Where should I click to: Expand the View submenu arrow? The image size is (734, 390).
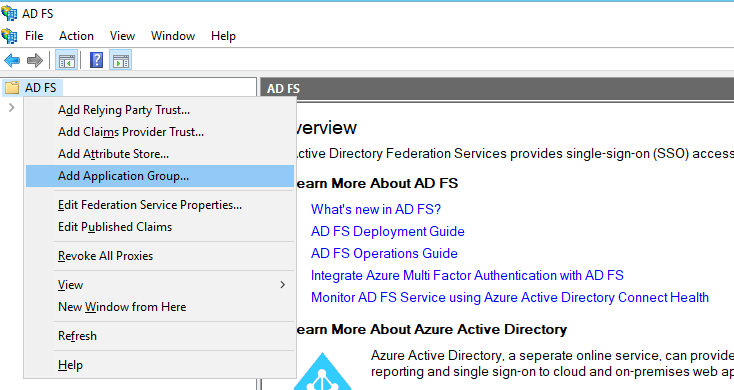click(282, 285)
